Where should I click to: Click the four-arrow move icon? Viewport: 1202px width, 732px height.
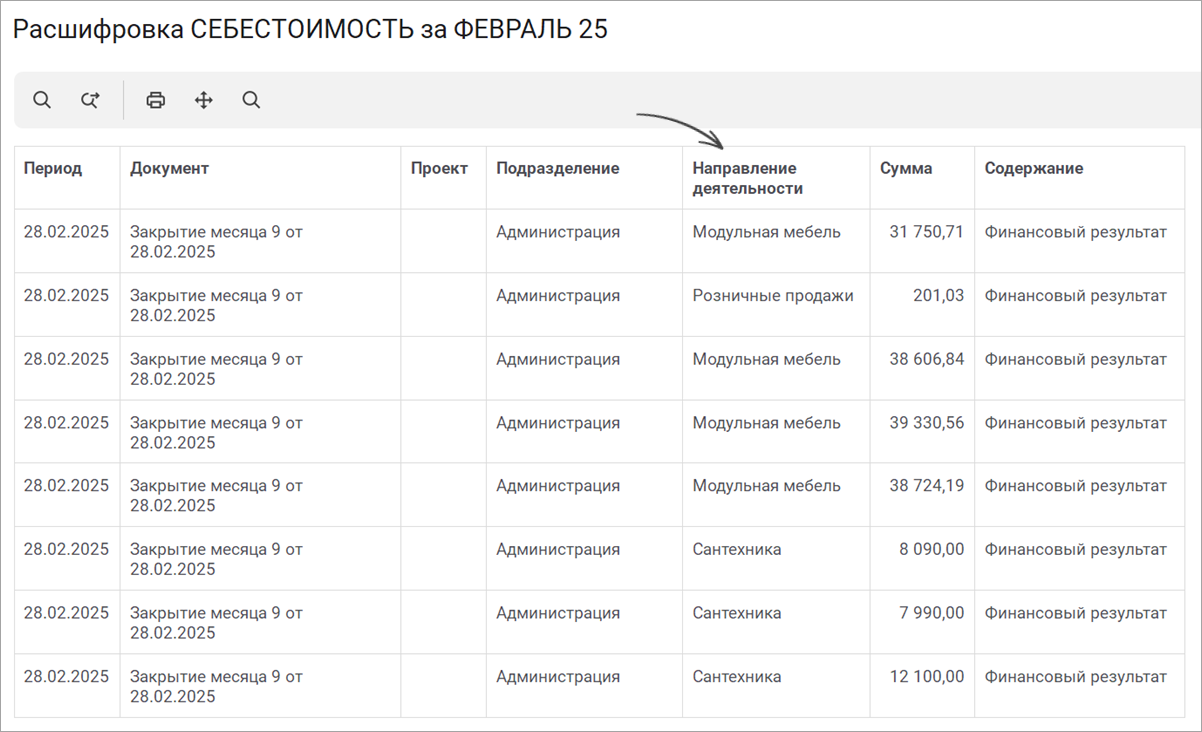click(204, 100)
